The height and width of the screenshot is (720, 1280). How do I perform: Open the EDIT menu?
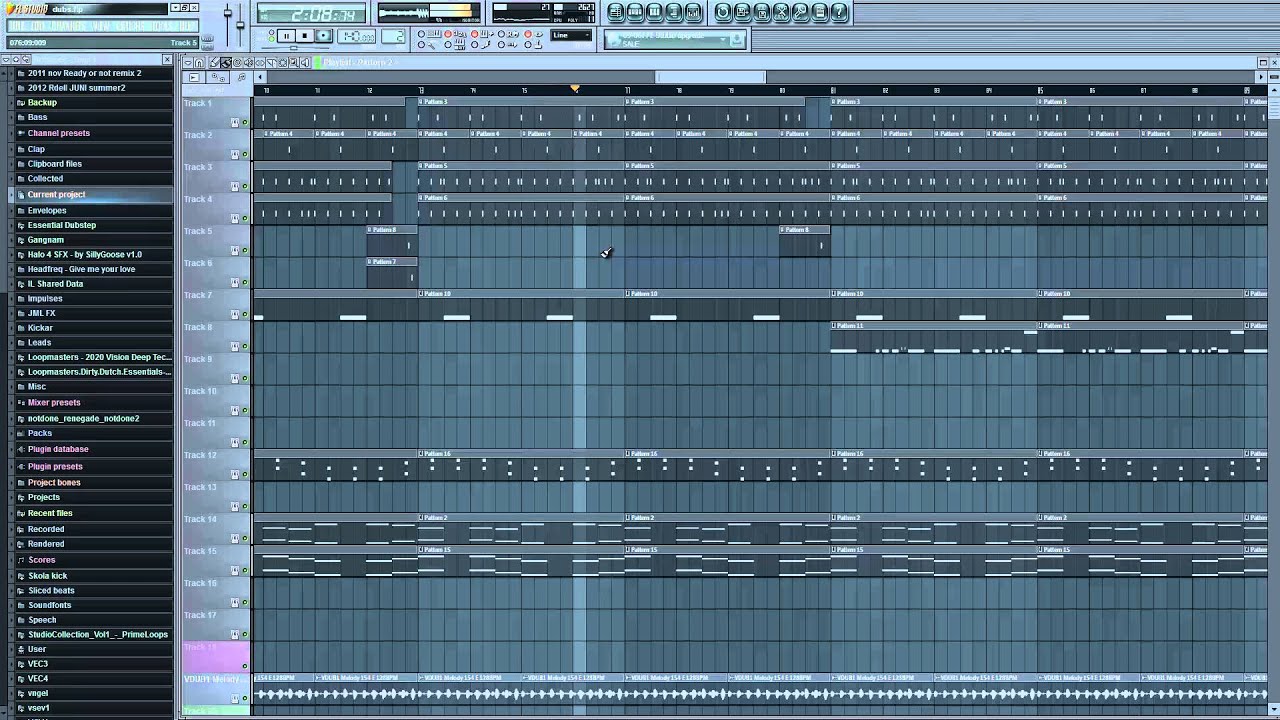click(37, 26)
